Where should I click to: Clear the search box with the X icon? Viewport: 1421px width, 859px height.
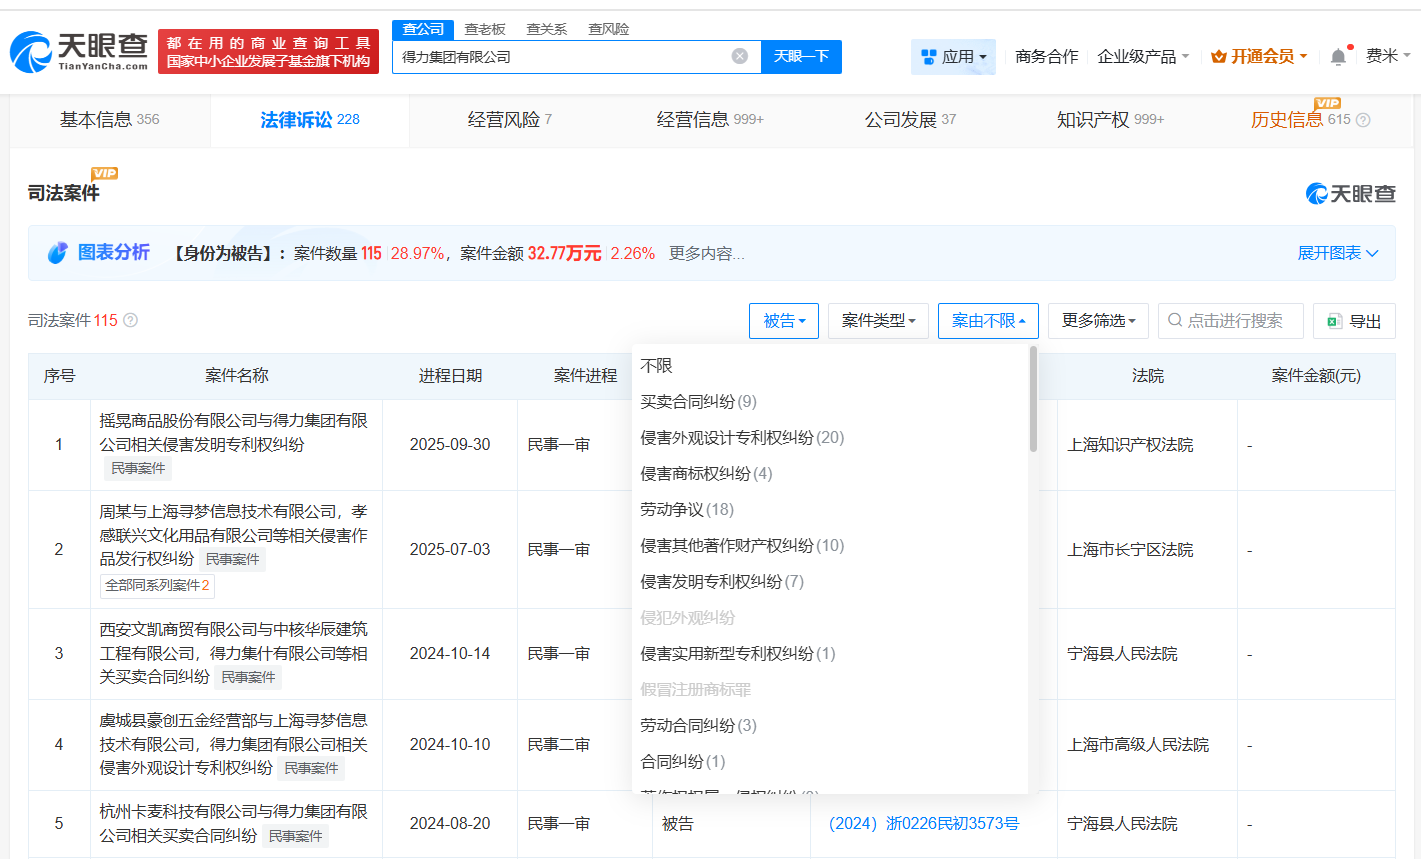click(x=739, y=57)
